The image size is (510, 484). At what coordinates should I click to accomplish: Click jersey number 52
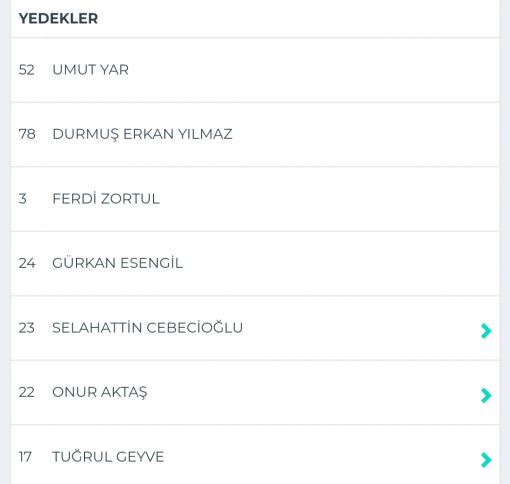coord(26,70)
